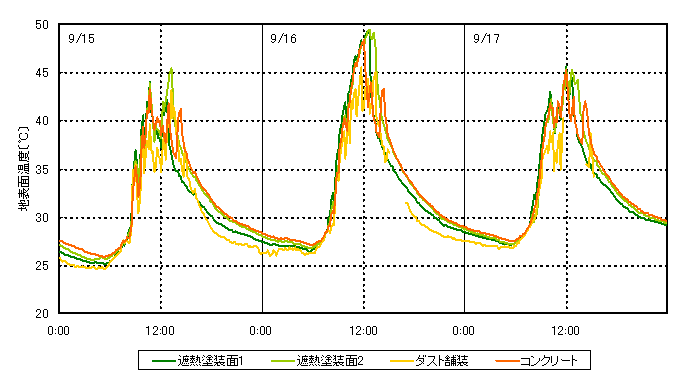Click the 45 tick label on y-axis
The image size is (681, 377).
[x=42, y=73]
